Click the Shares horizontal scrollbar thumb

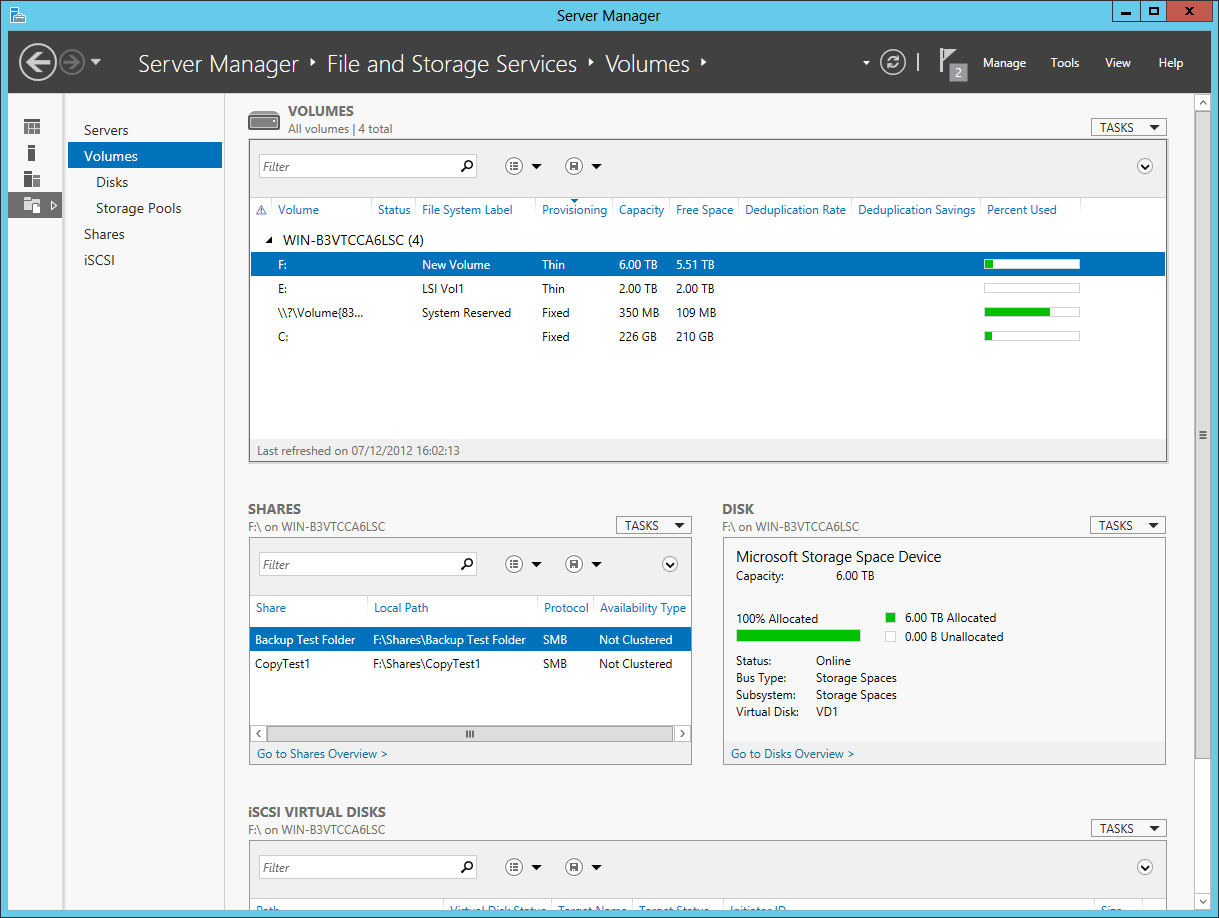tap(470, 734)
